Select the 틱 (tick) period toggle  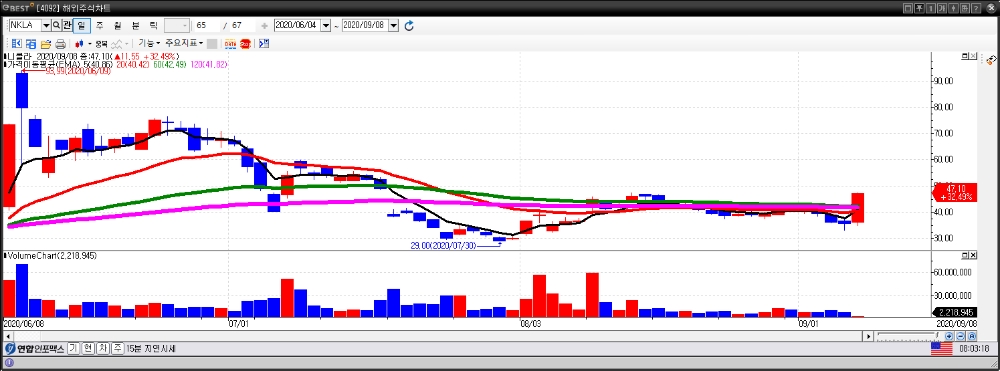pos(153,25)
